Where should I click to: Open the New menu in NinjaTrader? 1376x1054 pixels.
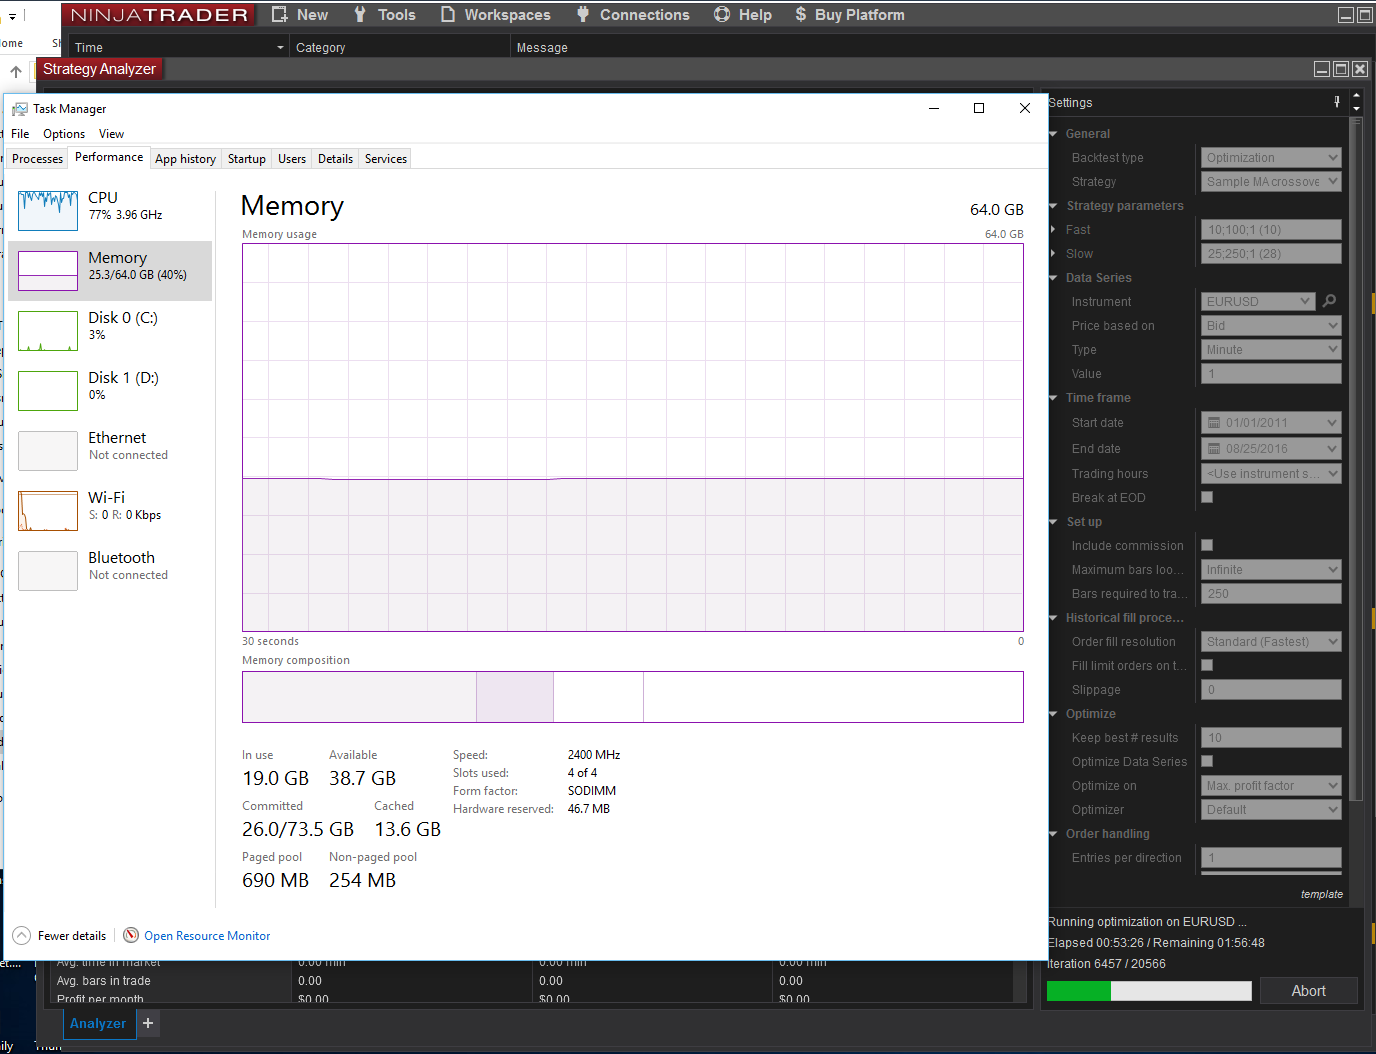[300, 15]
